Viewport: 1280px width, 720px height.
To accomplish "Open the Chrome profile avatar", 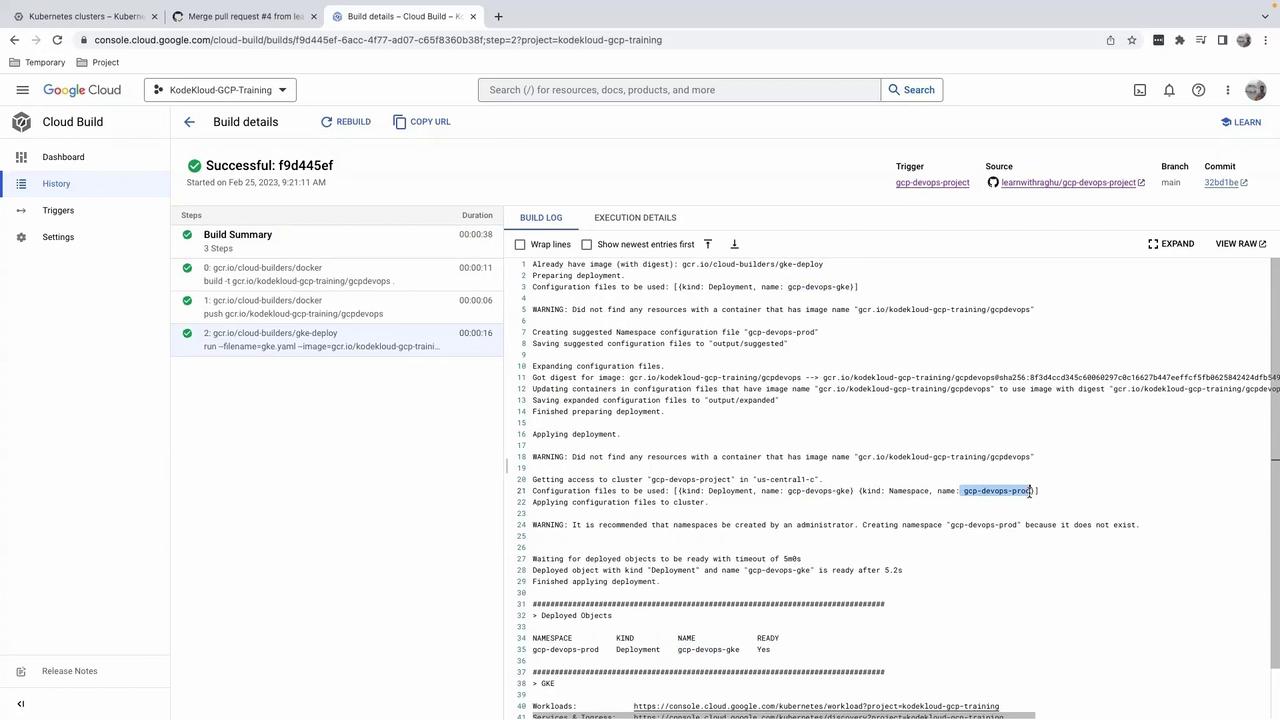I will (1244, 40).
